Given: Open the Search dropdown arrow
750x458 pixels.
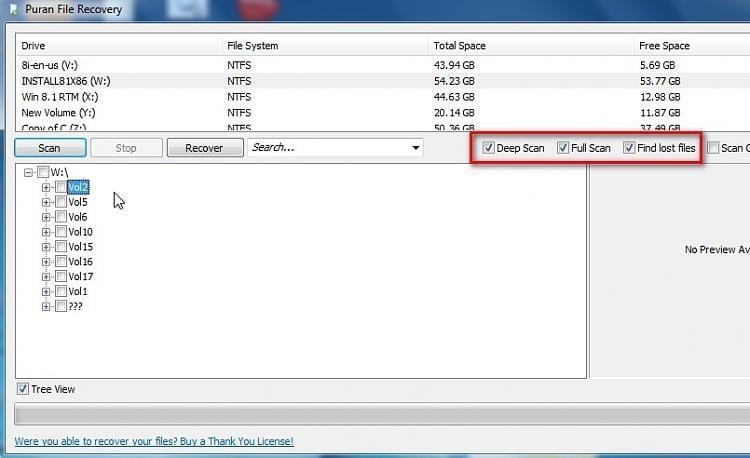Looking at the screenshot, I should click(416, 148).
